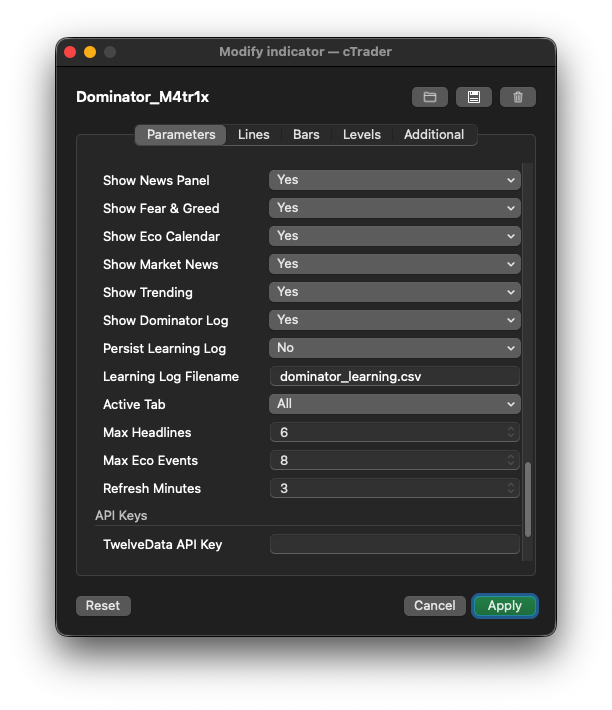This screenshot has width=612, height=710.
Task: Click the parameters list vertical scrollbar
Action: 528,499
